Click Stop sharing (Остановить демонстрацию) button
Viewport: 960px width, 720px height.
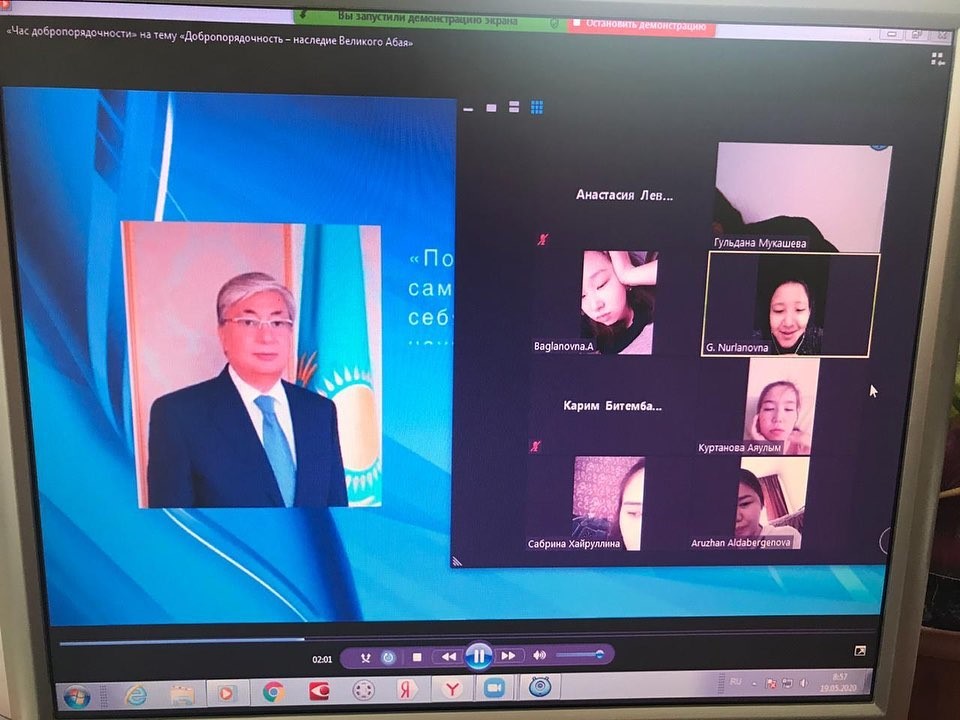tap(641, 26)
